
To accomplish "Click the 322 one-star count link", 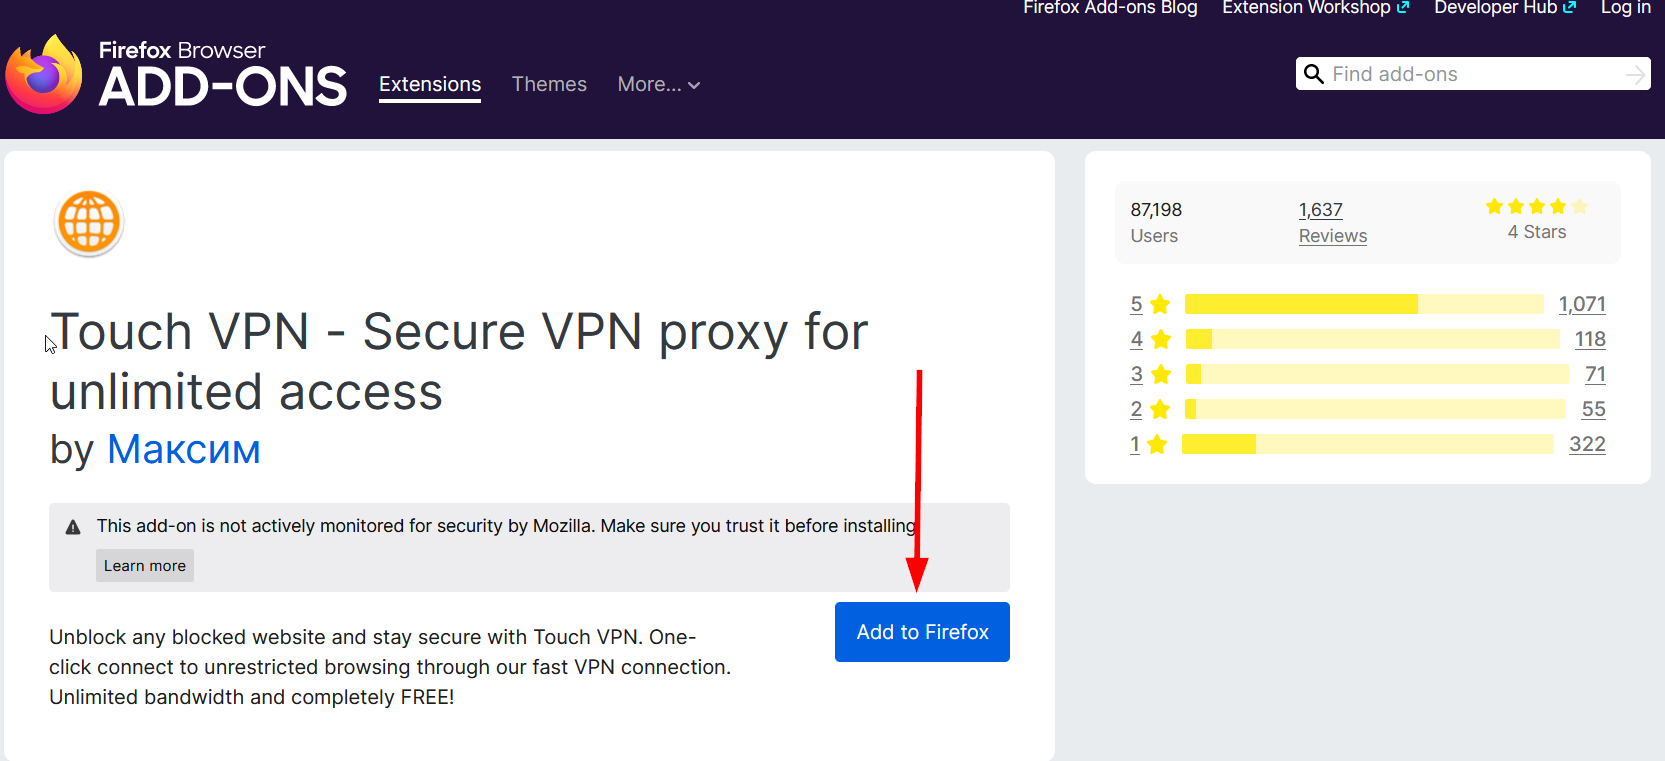I will pos(1587,444).
